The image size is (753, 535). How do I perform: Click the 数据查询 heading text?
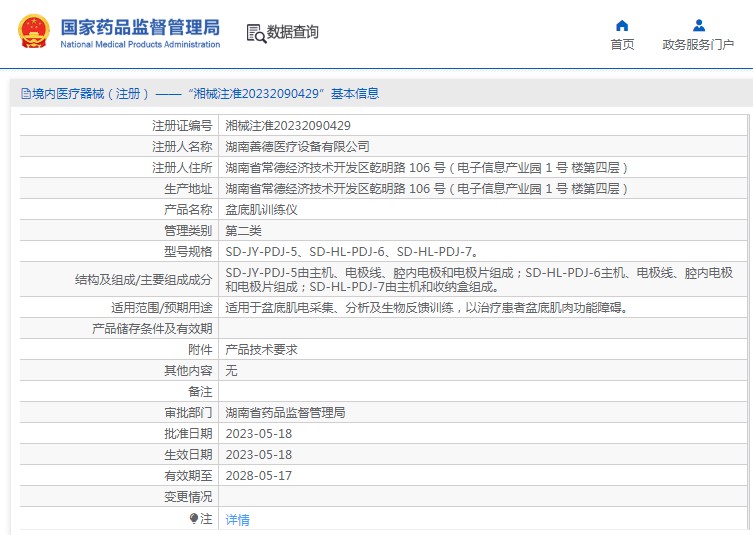[292, 32]
